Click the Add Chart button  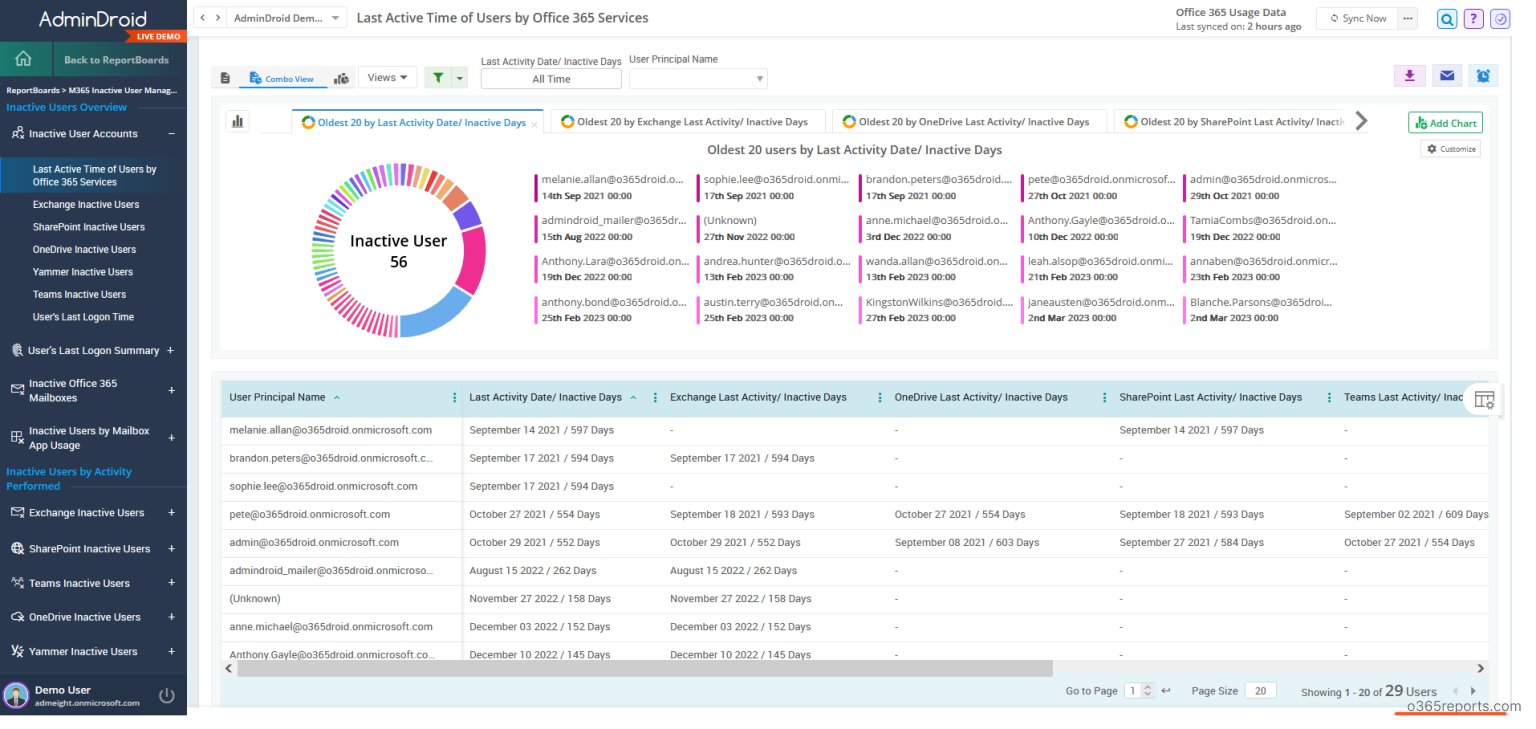pos(1445,122)
